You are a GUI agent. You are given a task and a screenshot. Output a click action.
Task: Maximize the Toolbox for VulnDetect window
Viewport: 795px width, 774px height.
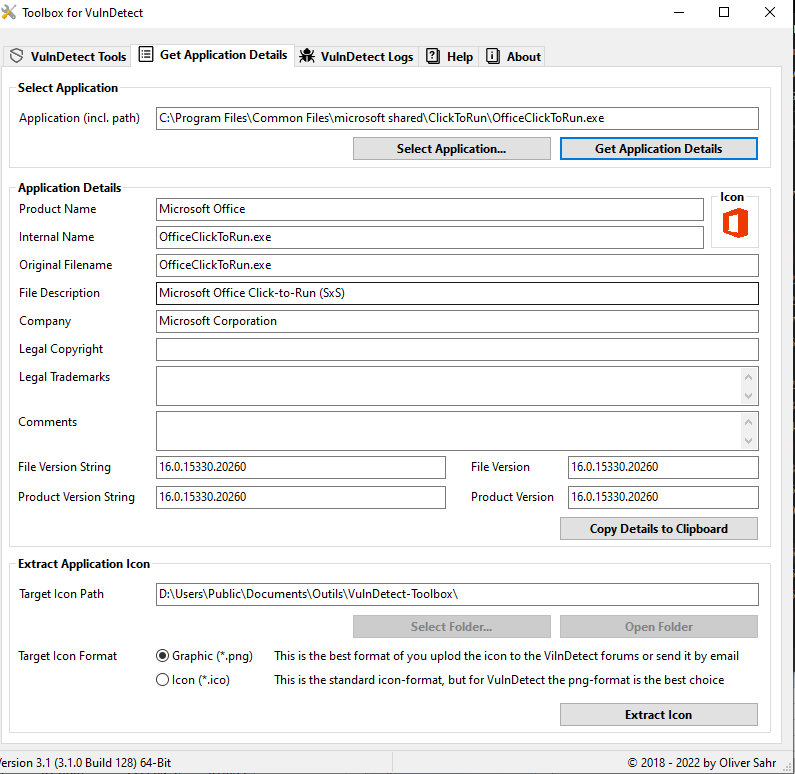724,12
